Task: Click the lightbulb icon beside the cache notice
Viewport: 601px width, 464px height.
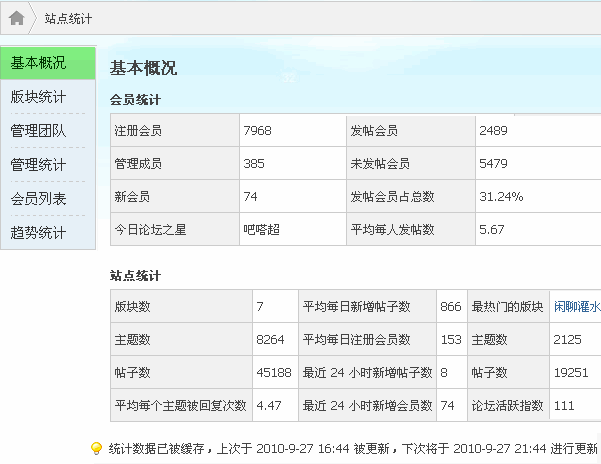Action: click(96, 448)
